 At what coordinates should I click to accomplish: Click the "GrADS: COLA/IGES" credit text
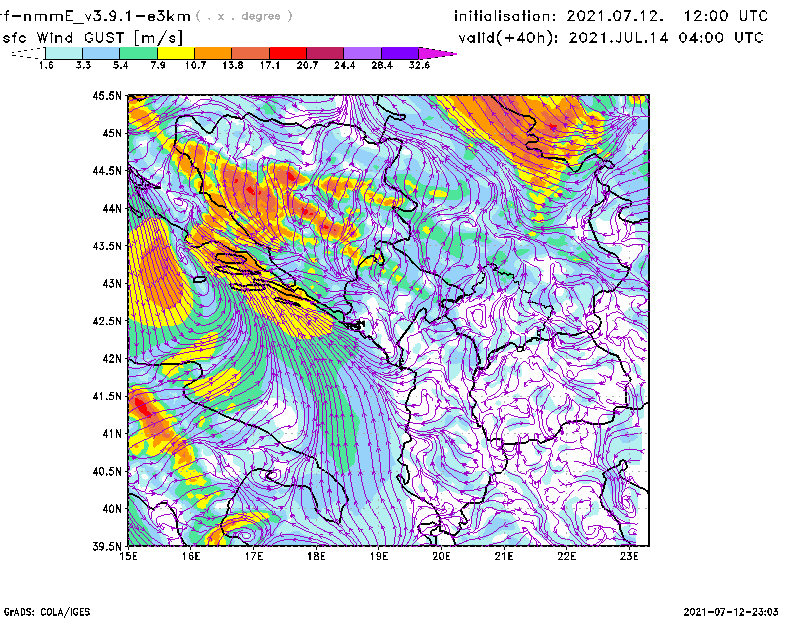point(47,612)
